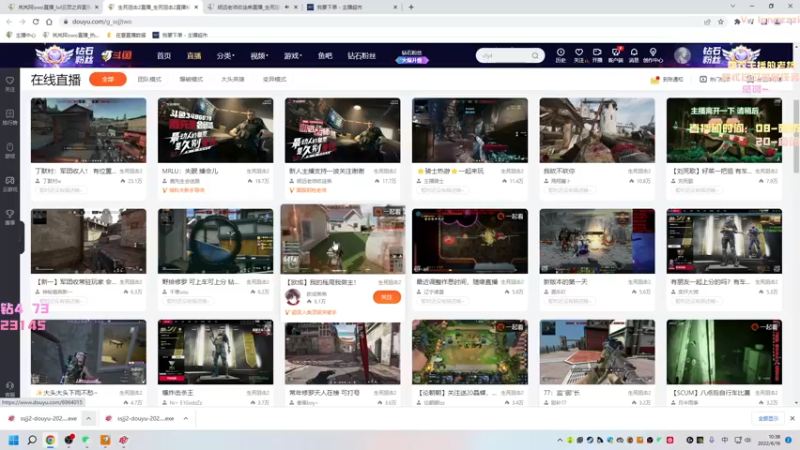Click 全部显示 in downloads bar

[x=768, y=418]
